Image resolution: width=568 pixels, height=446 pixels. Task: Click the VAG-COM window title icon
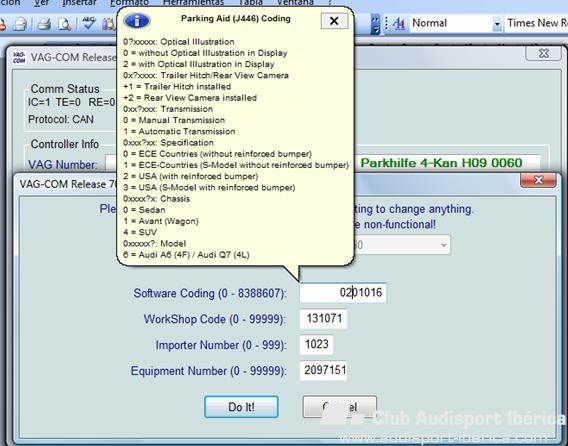pyautogui.click(x=19, y=57)
